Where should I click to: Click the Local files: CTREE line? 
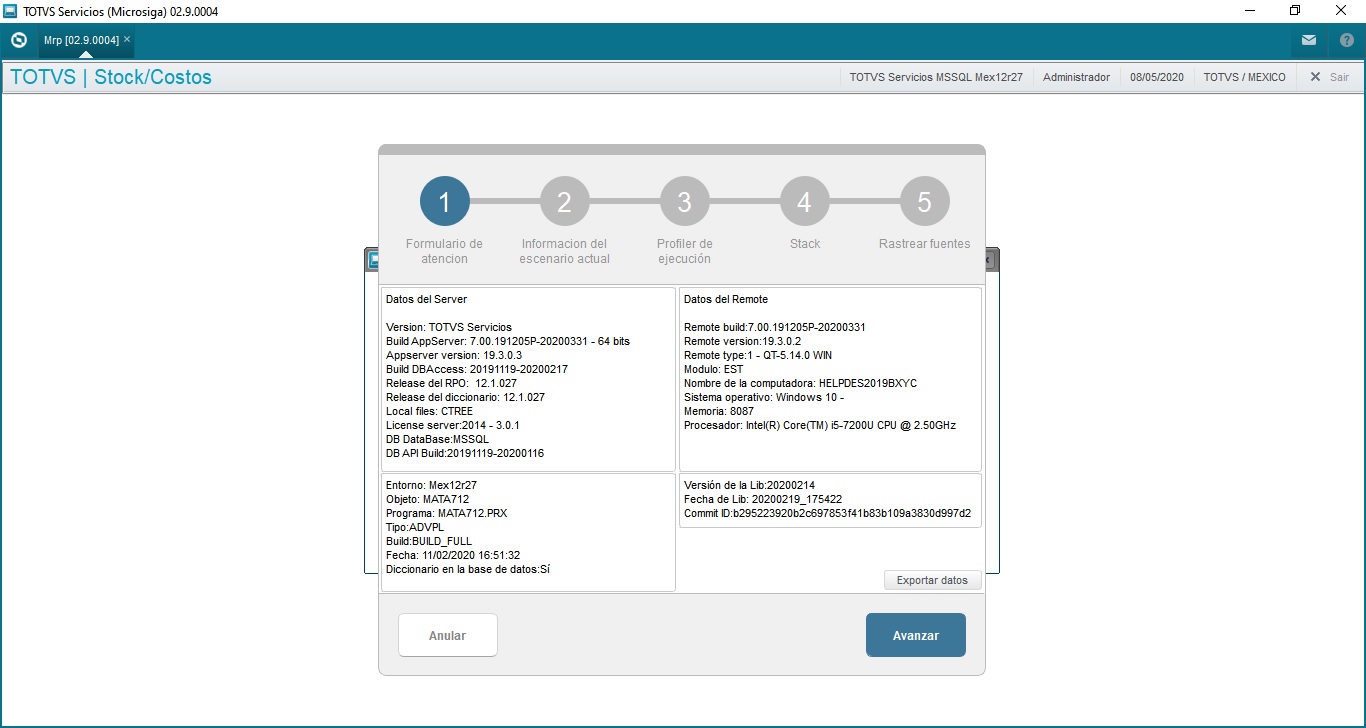[429, 411]
